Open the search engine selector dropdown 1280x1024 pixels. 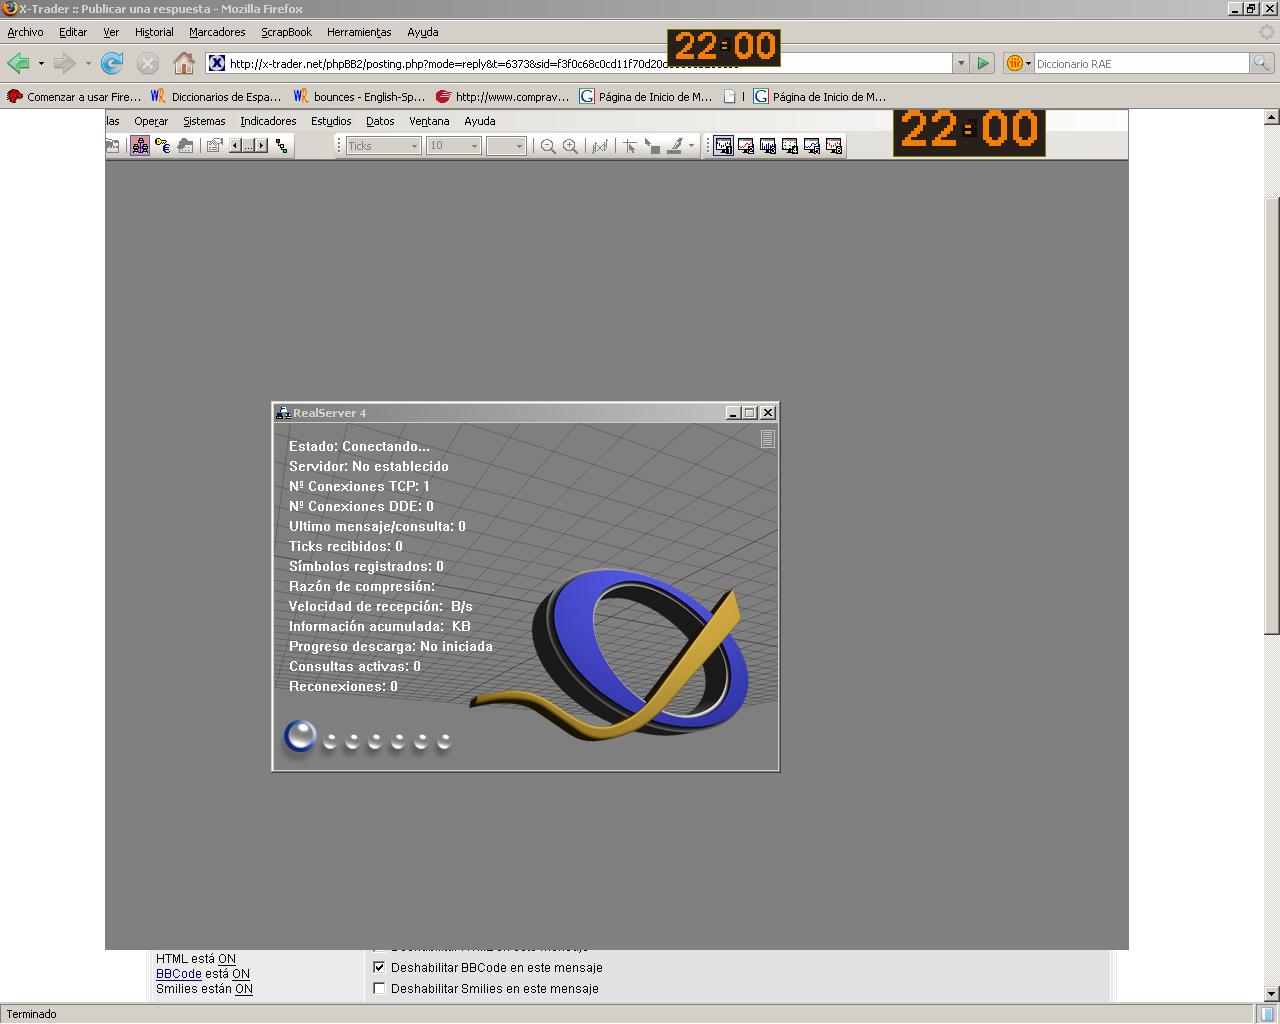[1019, 63]
